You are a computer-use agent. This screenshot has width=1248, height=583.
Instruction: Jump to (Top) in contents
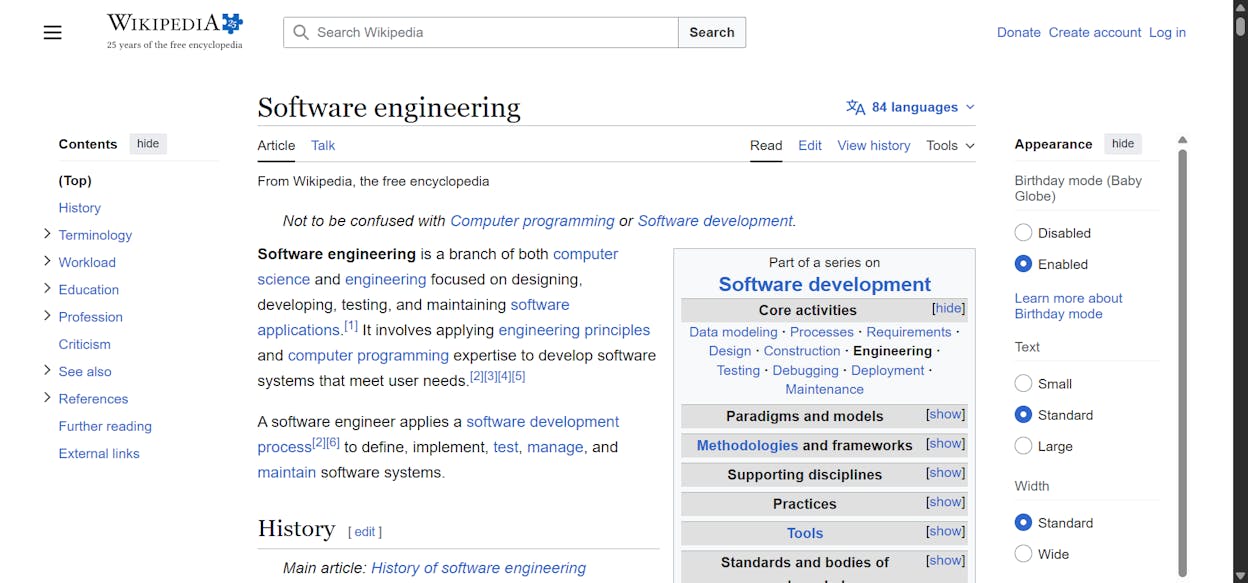(75, 181)
